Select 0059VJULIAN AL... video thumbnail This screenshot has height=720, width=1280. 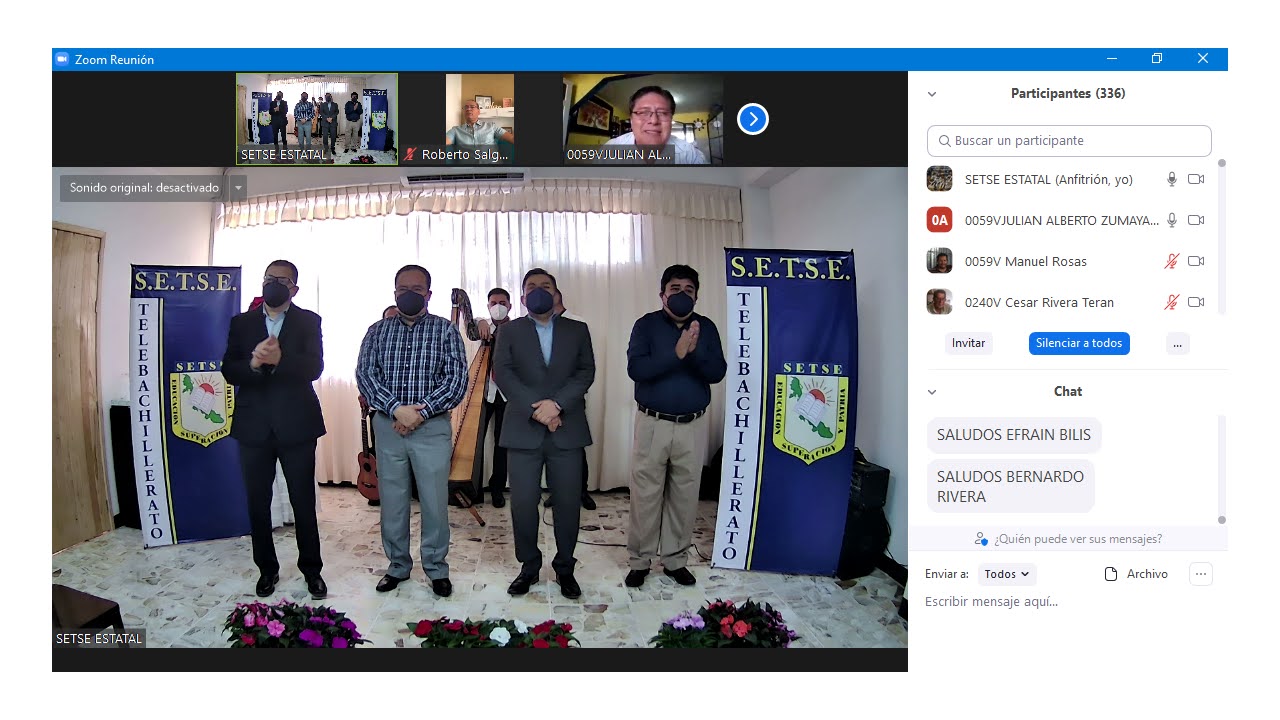pyautogui.click(x=643, y=119)
